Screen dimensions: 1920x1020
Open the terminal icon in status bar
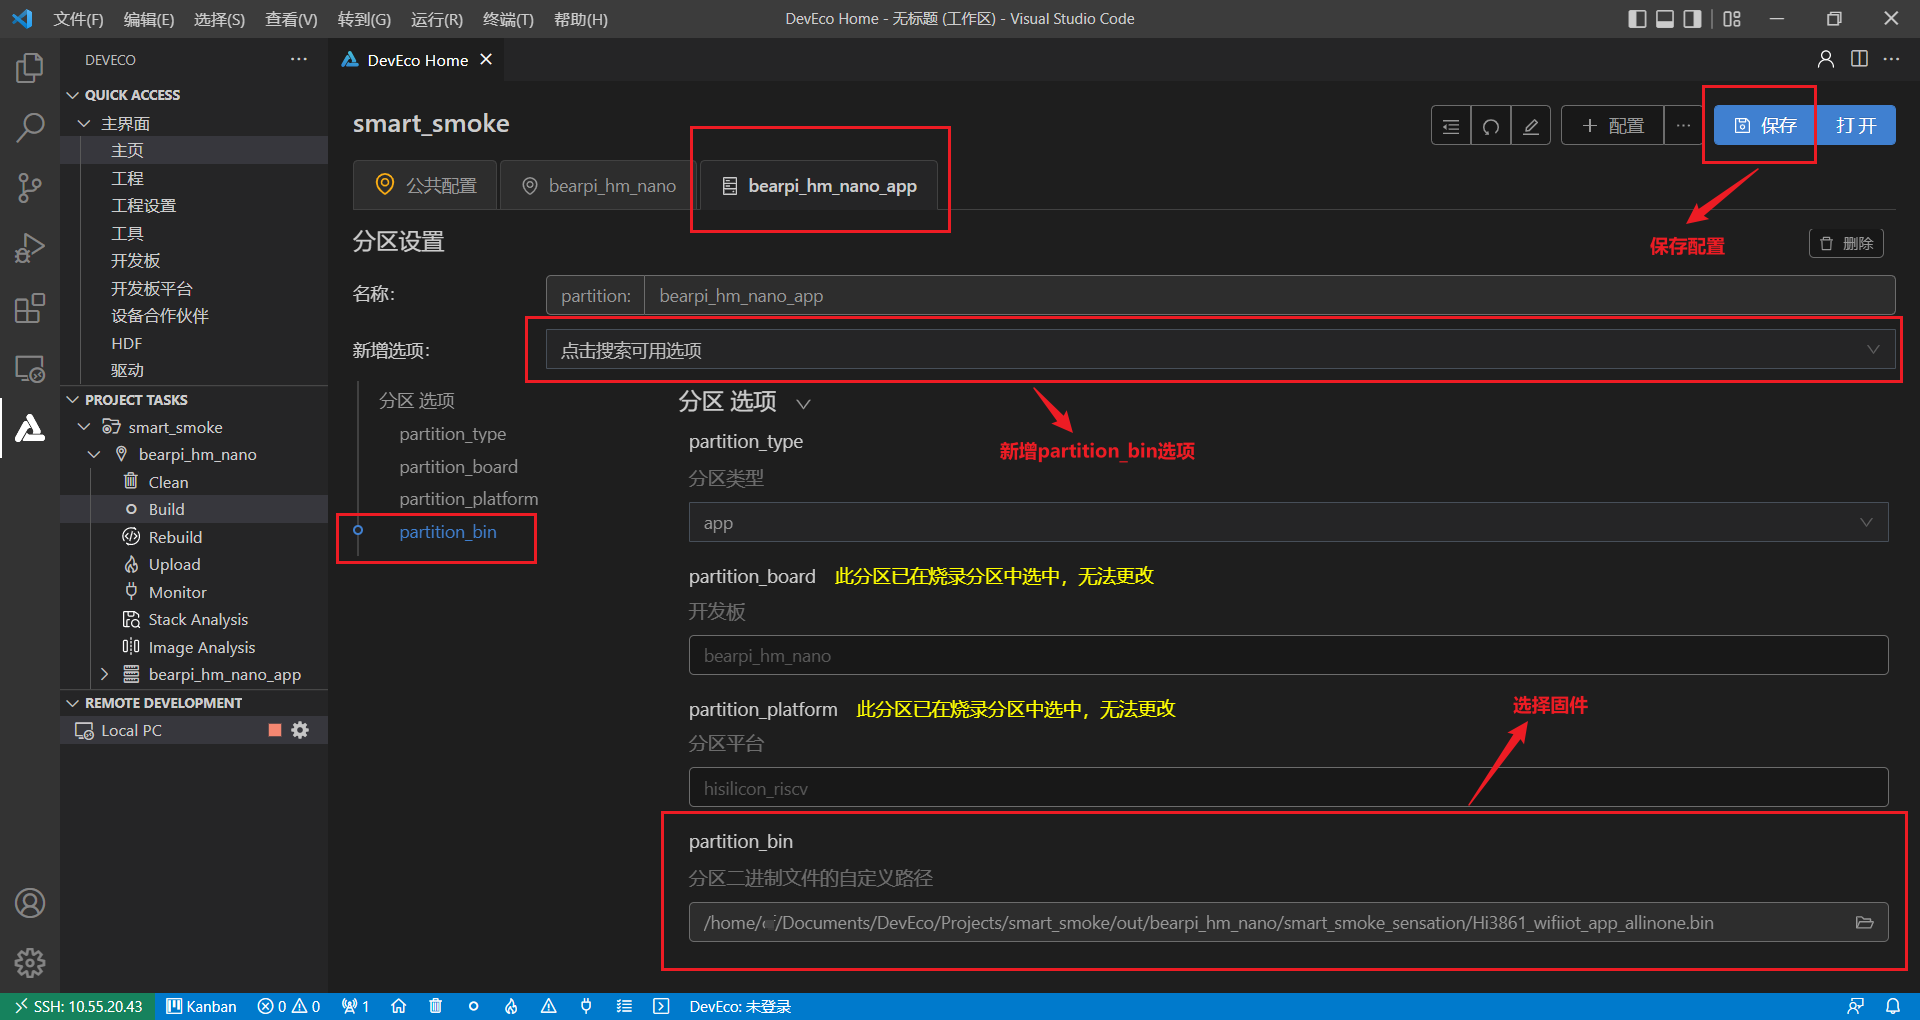(661, 1006)
